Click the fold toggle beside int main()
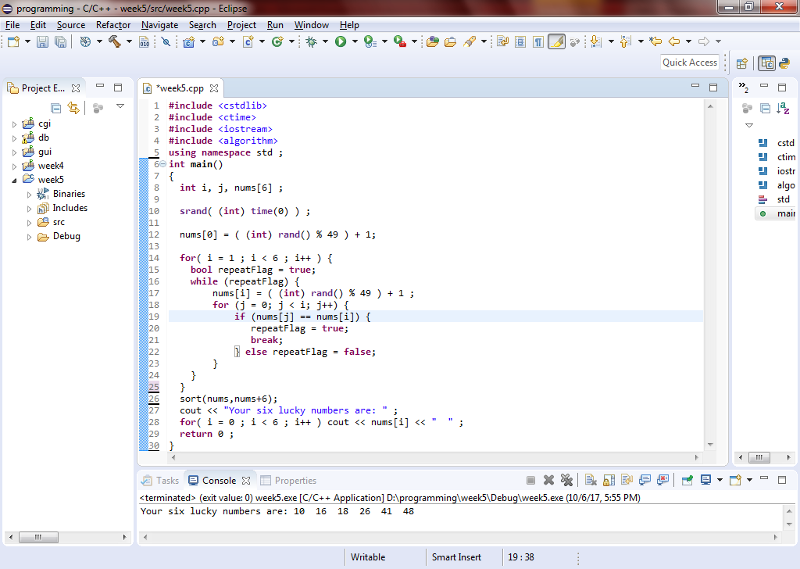 163,164
